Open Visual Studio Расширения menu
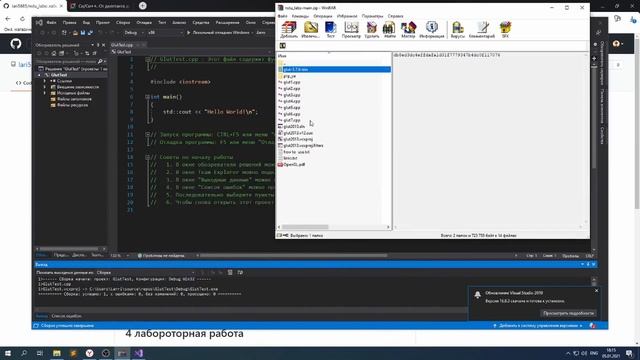This screenshot has height=360, width=640. (227, 22)
